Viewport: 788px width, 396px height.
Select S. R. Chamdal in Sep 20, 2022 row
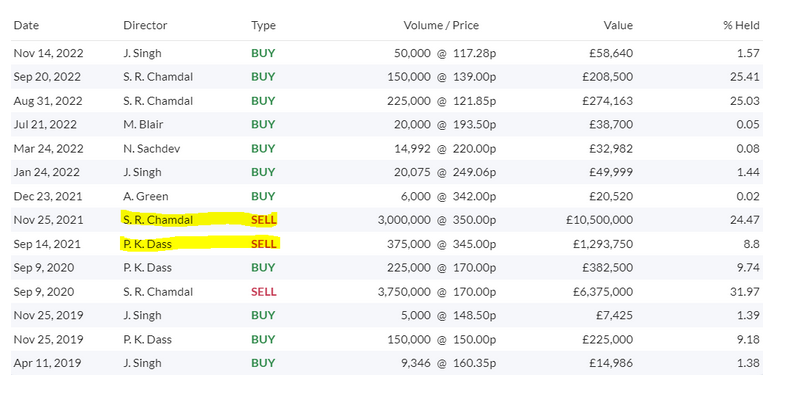(158, 77)
